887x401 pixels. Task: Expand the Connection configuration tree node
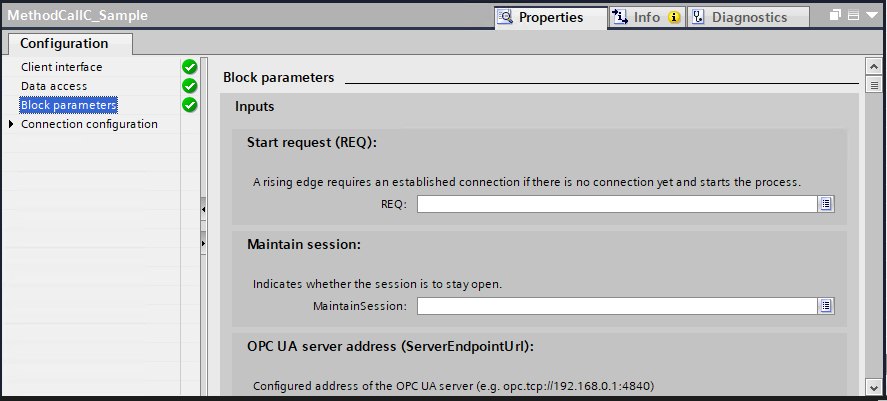tap(11, 125)
